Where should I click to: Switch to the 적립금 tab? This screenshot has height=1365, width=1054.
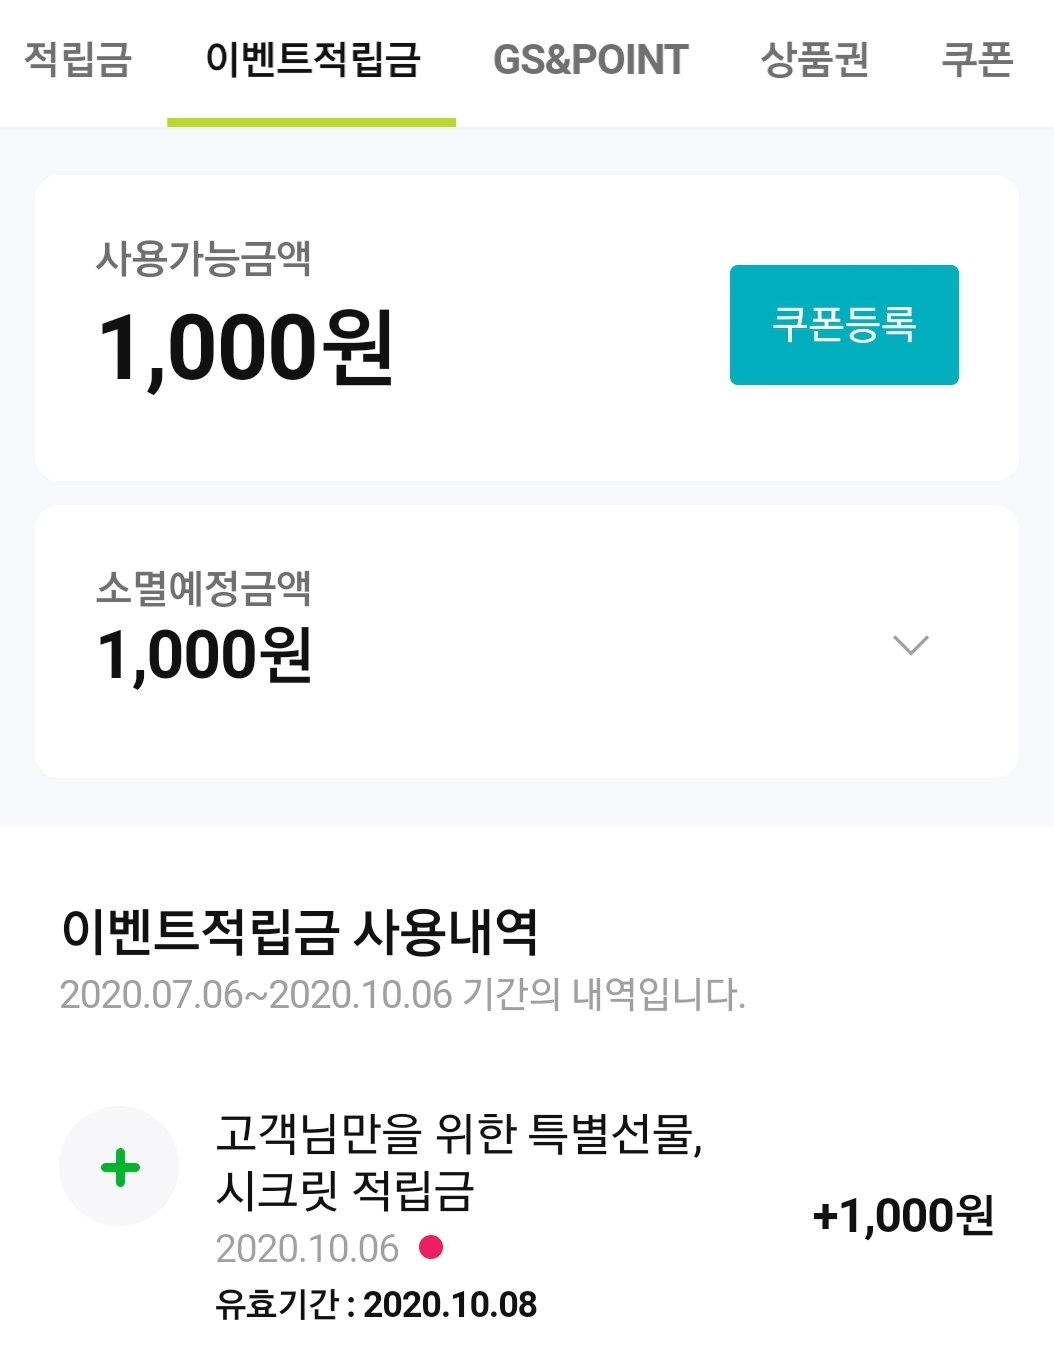click(78, 59)
